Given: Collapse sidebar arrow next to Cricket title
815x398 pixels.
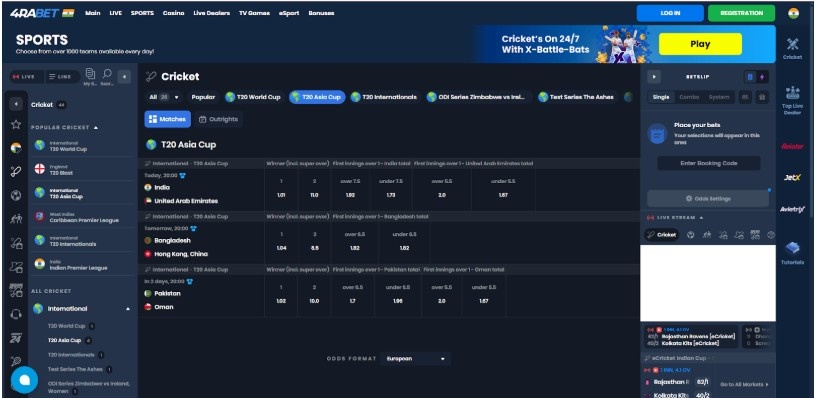Looking at the screenshot, I should click(x=16, y=104).
